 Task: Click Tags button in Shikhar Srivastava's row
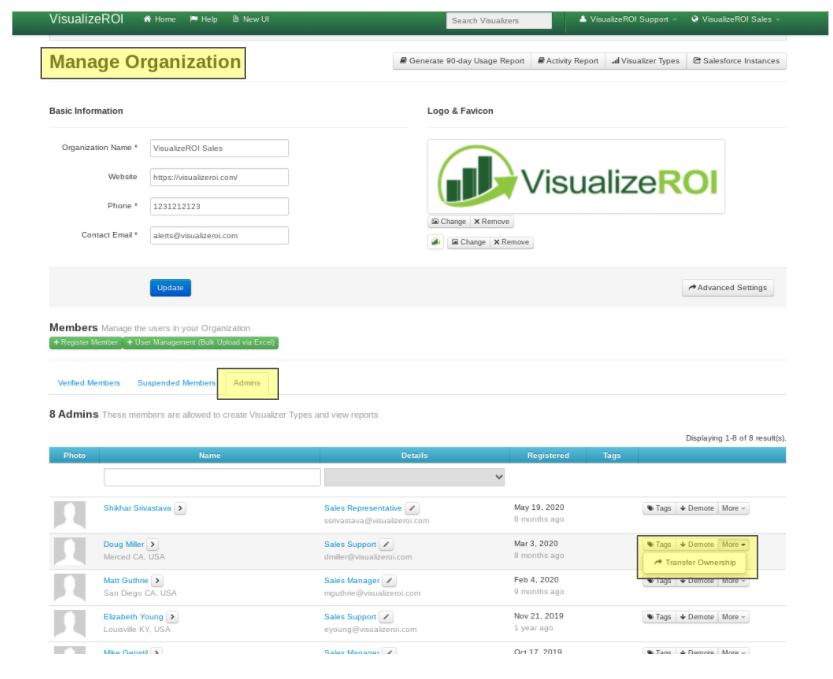click(x=659, y=508)
